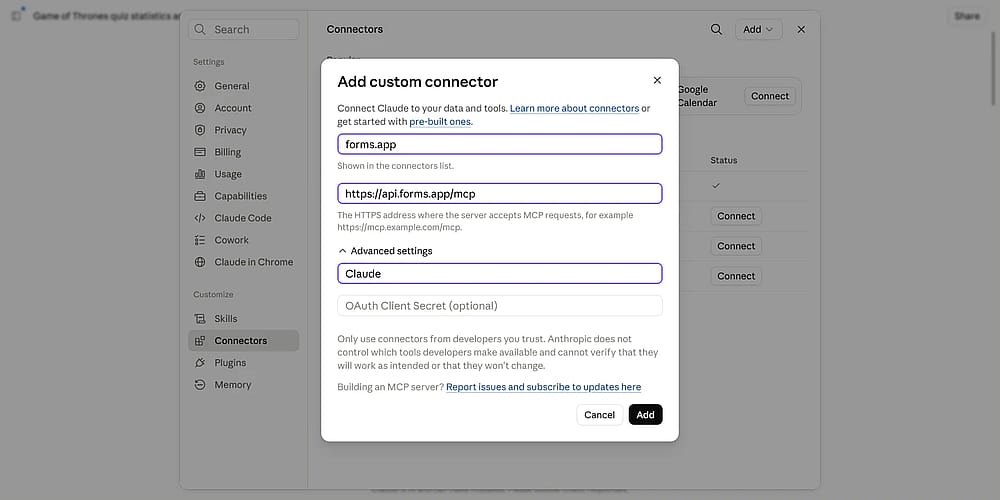Click Cancel in the connector dialog

coord(599,415)
